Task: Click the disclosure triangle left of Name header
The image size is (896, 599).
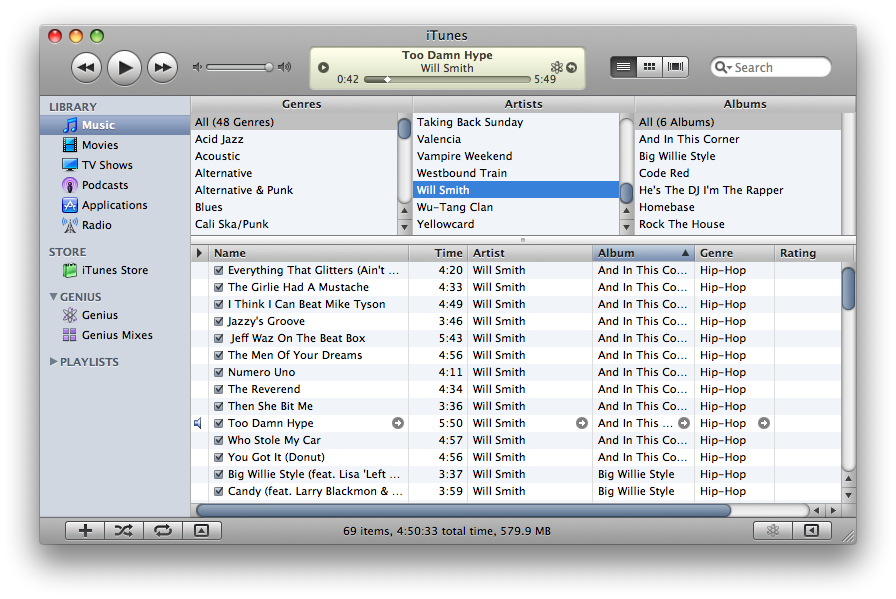Action: click(x=199, y=253)
